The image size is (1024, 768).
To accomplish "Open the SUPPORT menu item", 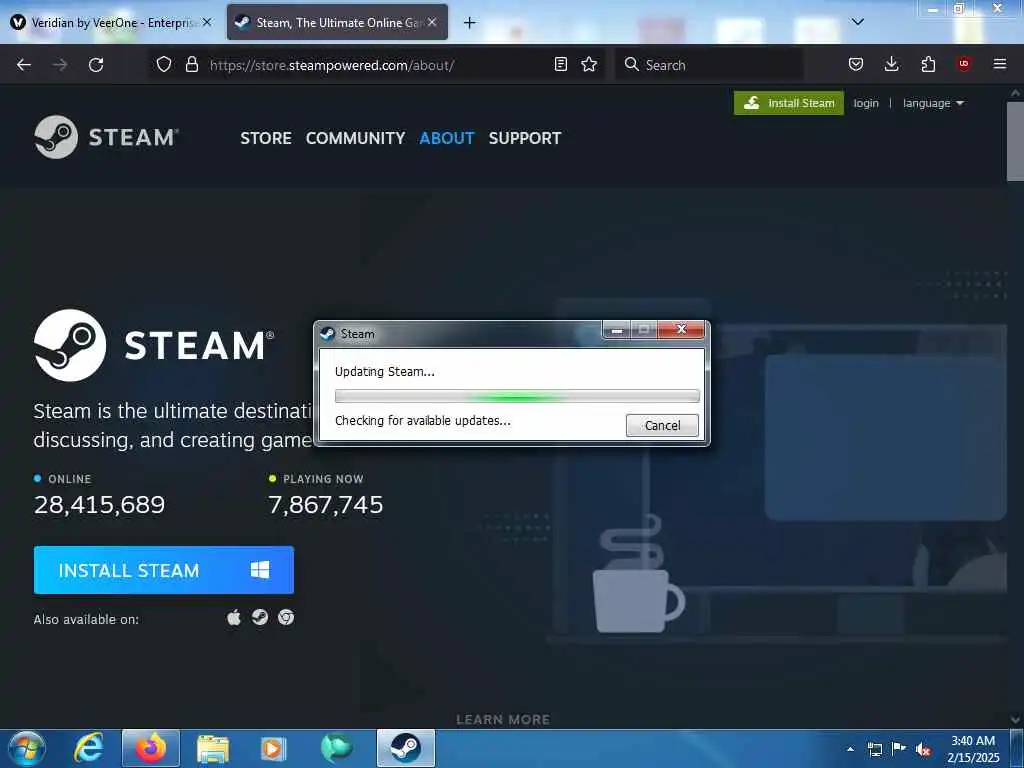I will [x=525, y=138].
